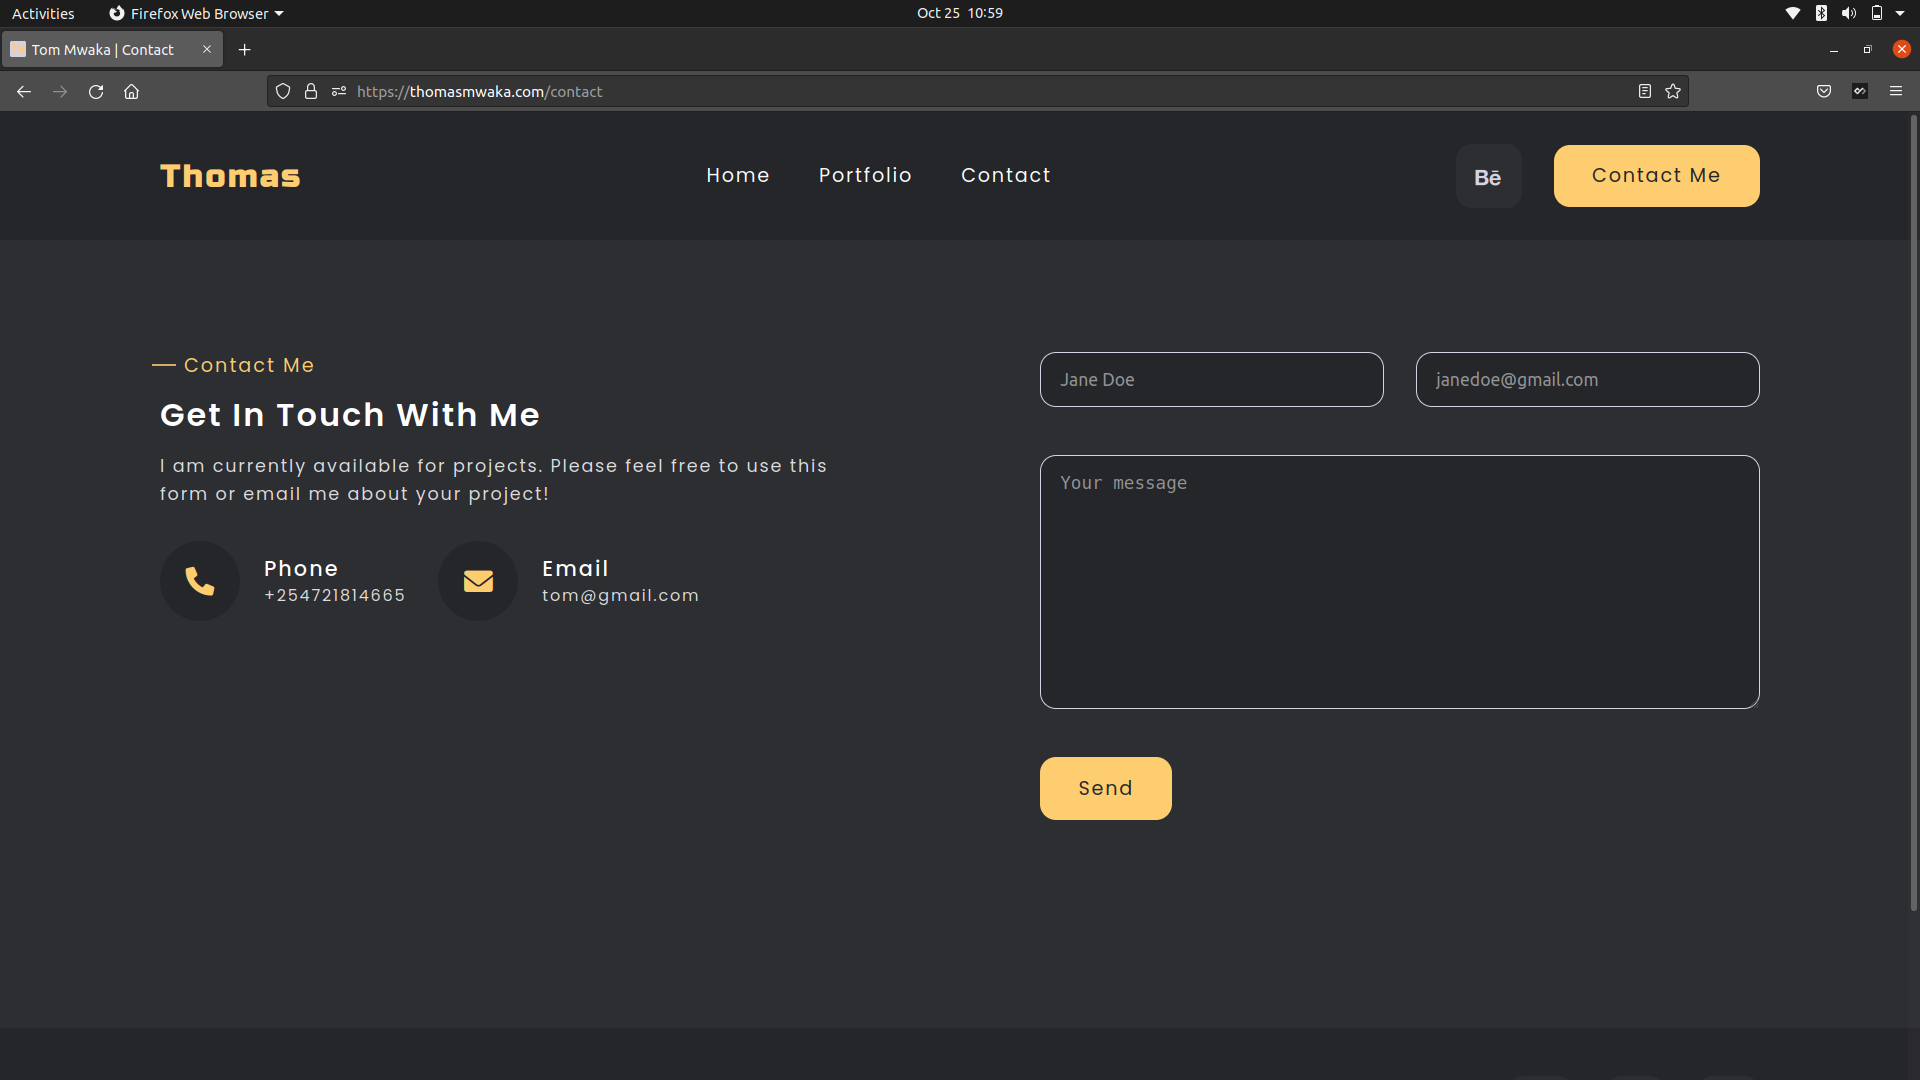Screen dimensions: 1920x1080
Task: Click the email envelope icon
Action: tap(478, 581)
